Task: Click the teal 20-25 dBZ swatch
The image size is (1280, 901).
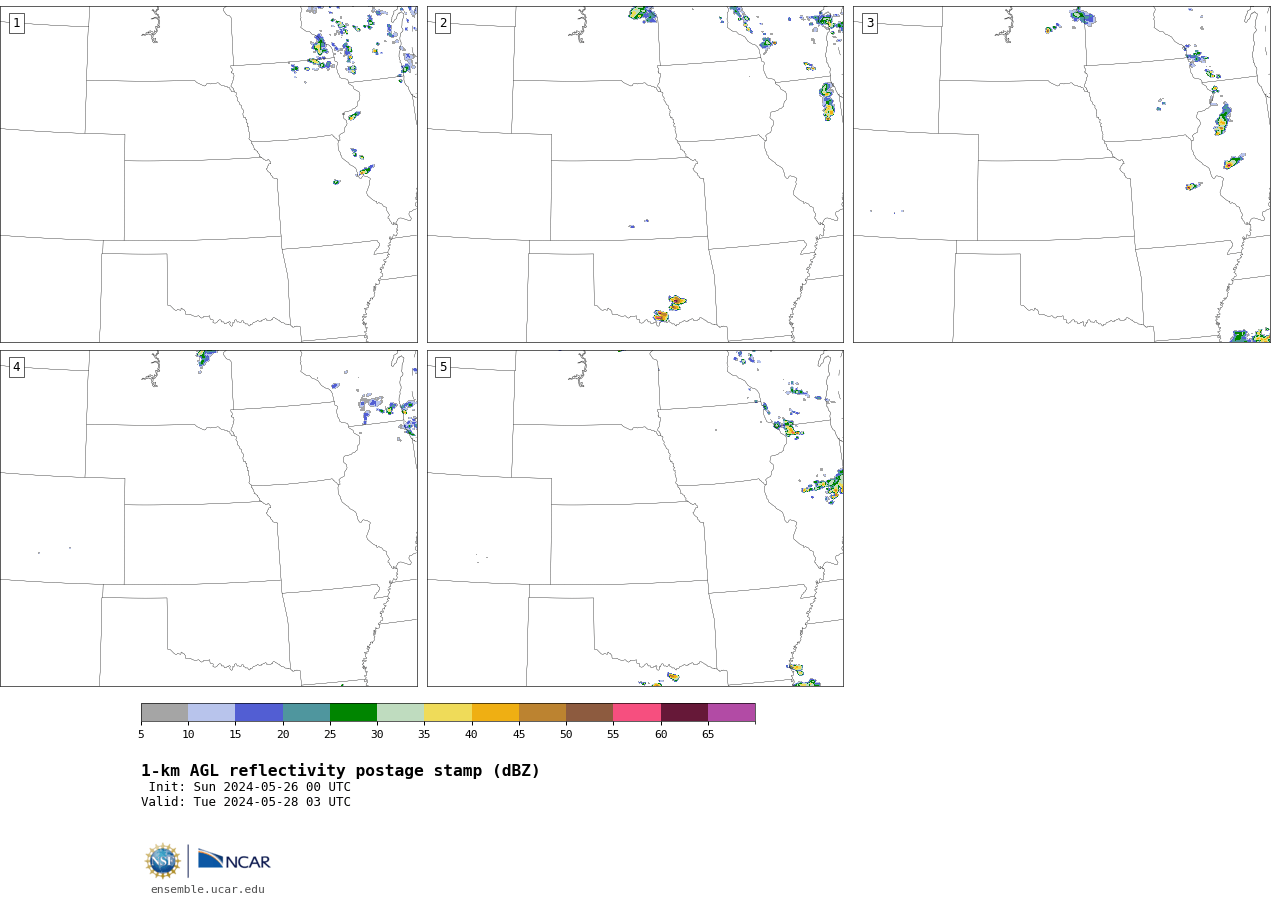Action: point(306,713)
